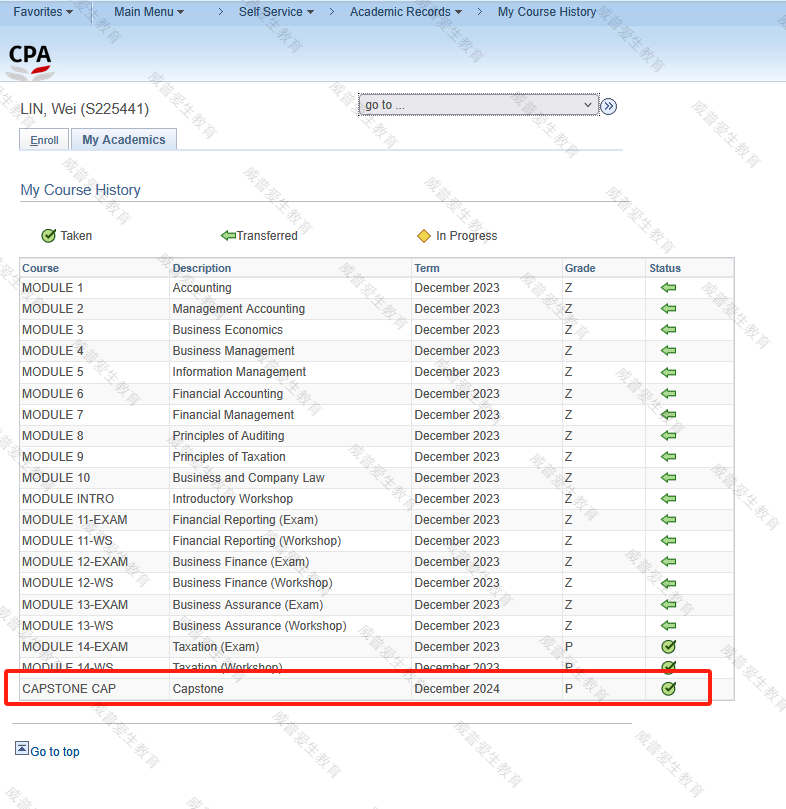
Task: Click the My Course History heading
Action: click(x=81, y=190)
